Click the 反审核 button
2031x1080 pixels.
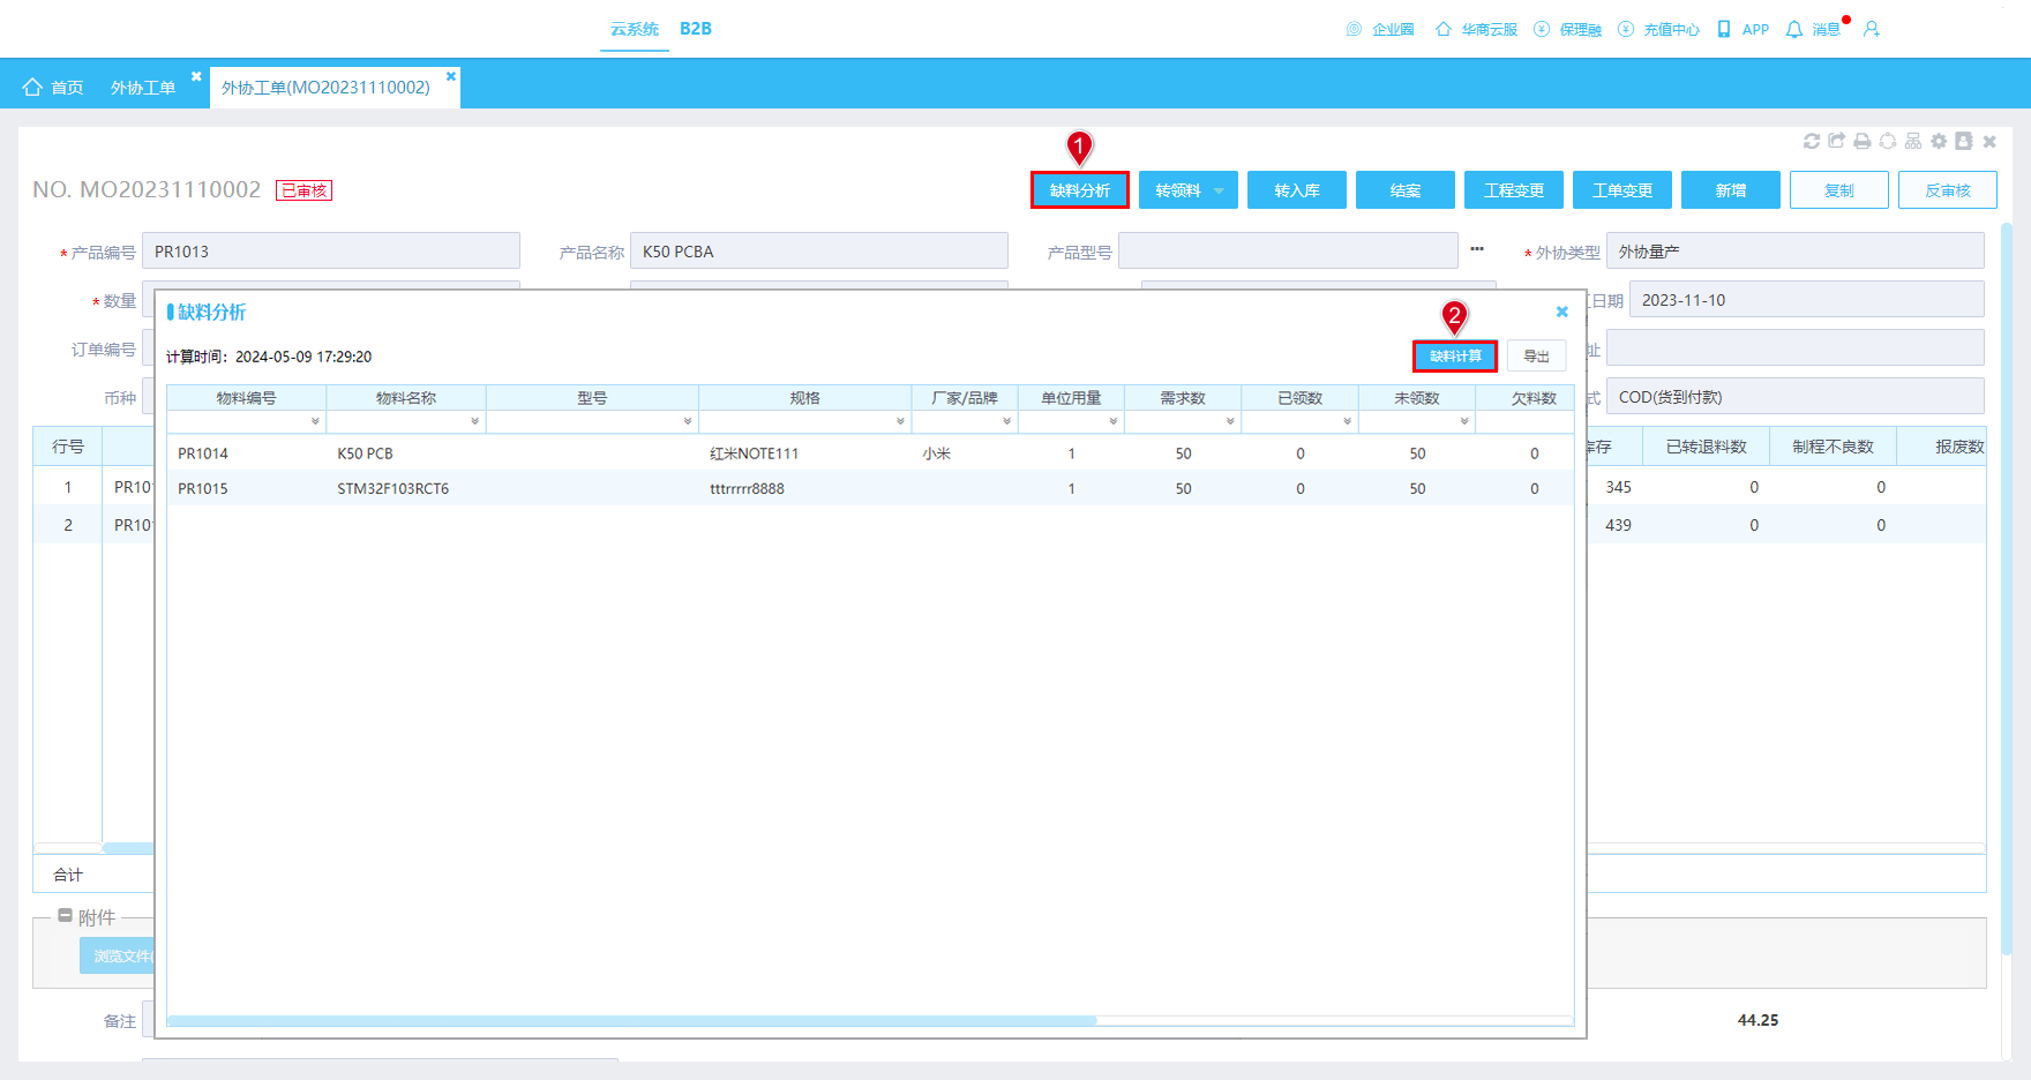point(1948,190)
